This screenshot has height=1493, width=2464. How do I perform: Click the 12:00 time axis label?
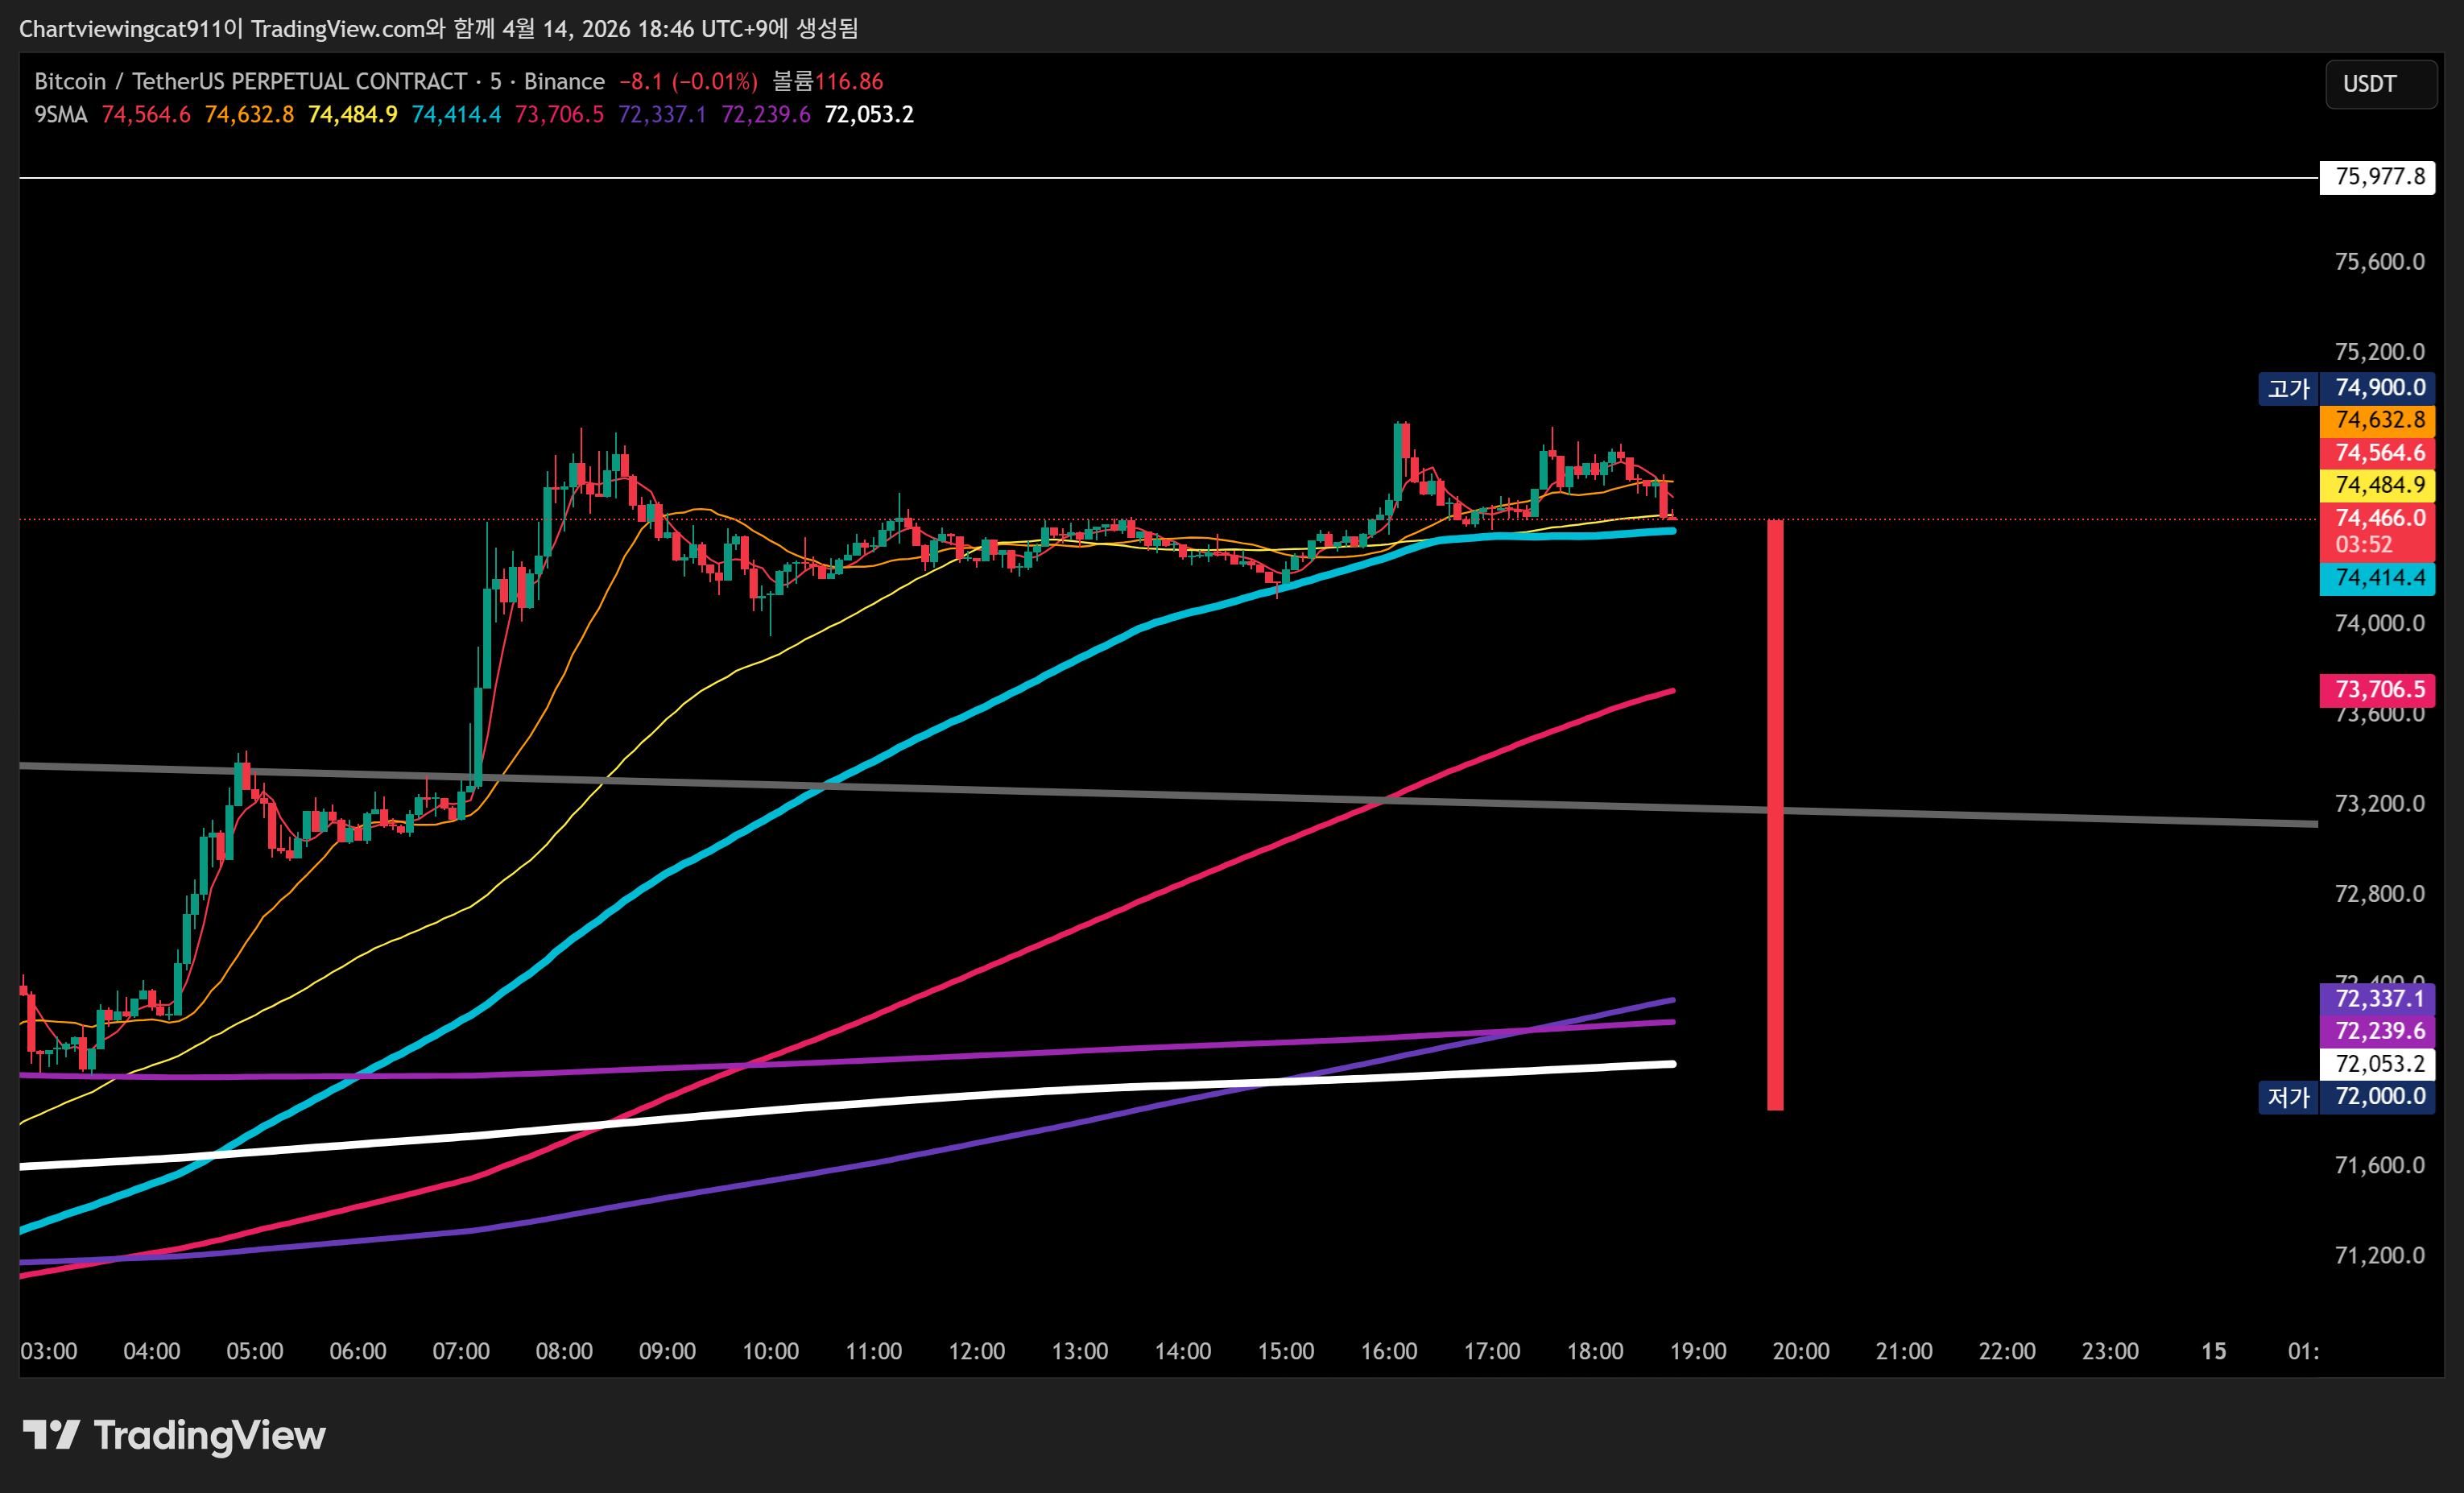pos(976,1351)
